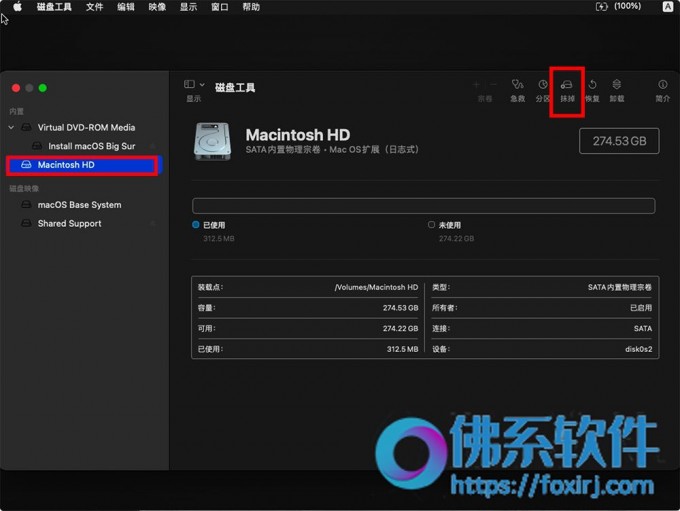Image resolution: width=680 pixels, height=511 pixels.
Task: Click the 类型 SATA内置物理宗卷 value
Action: (620, 287)
